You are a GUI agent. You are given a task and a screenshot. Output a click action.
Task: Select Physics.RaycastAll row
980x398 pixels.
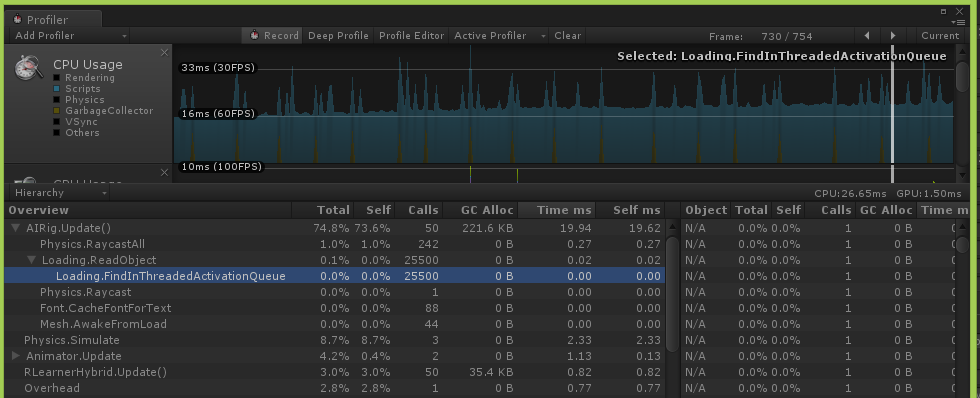pyautogui.click(x=334, y=244)
